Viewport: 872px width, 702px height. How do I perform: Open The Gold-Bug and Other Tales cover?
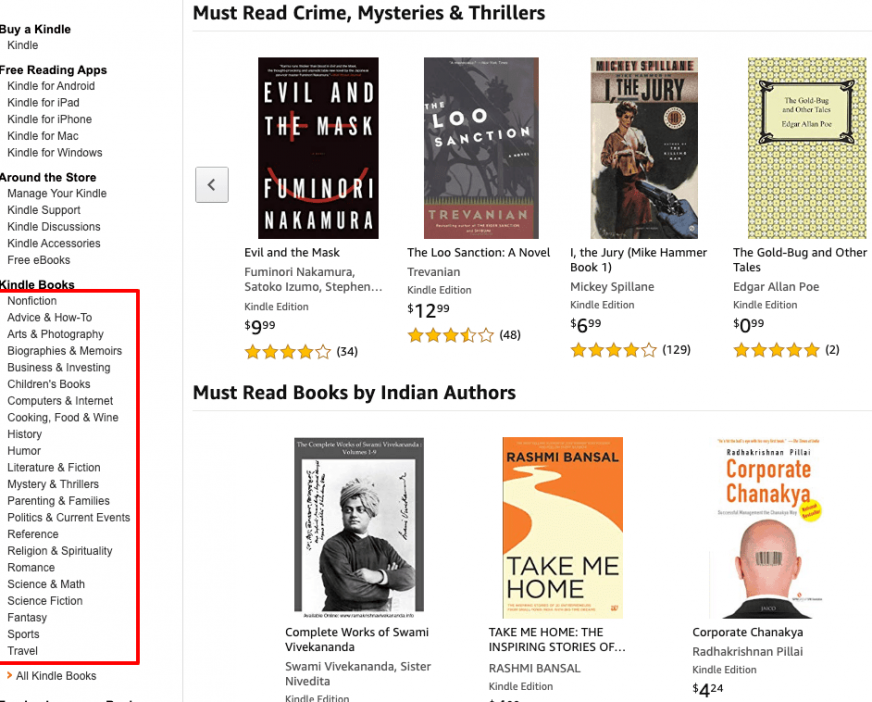[x=806, y=148]
